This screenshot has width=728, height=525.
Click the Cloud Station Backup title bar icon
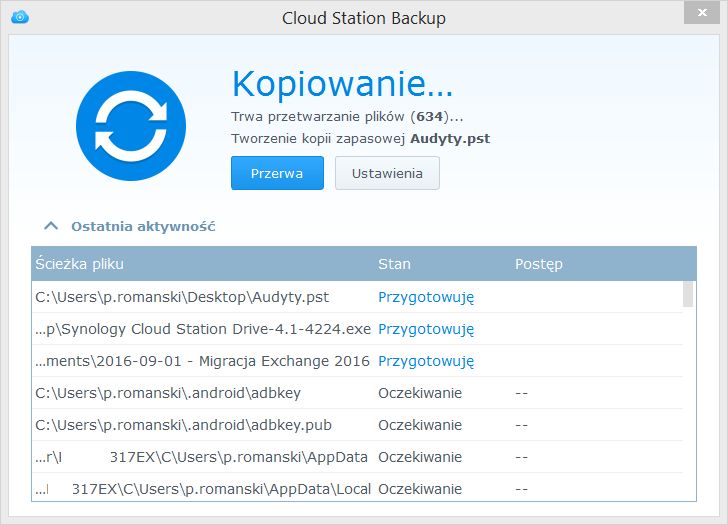[x=20, y=18]
